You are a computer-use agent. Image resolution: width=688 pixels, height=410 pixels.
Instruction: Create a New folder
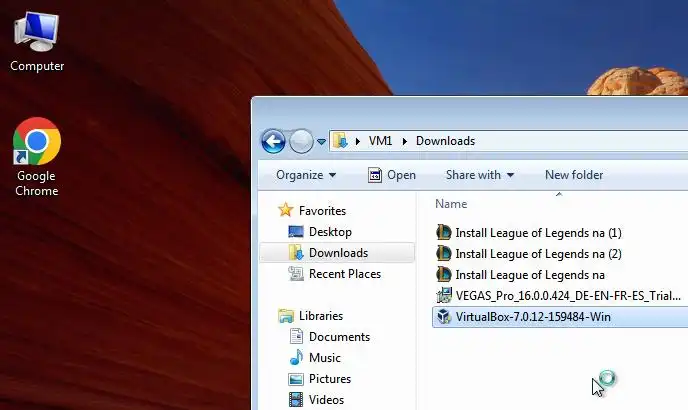click(x=574, y=175)
